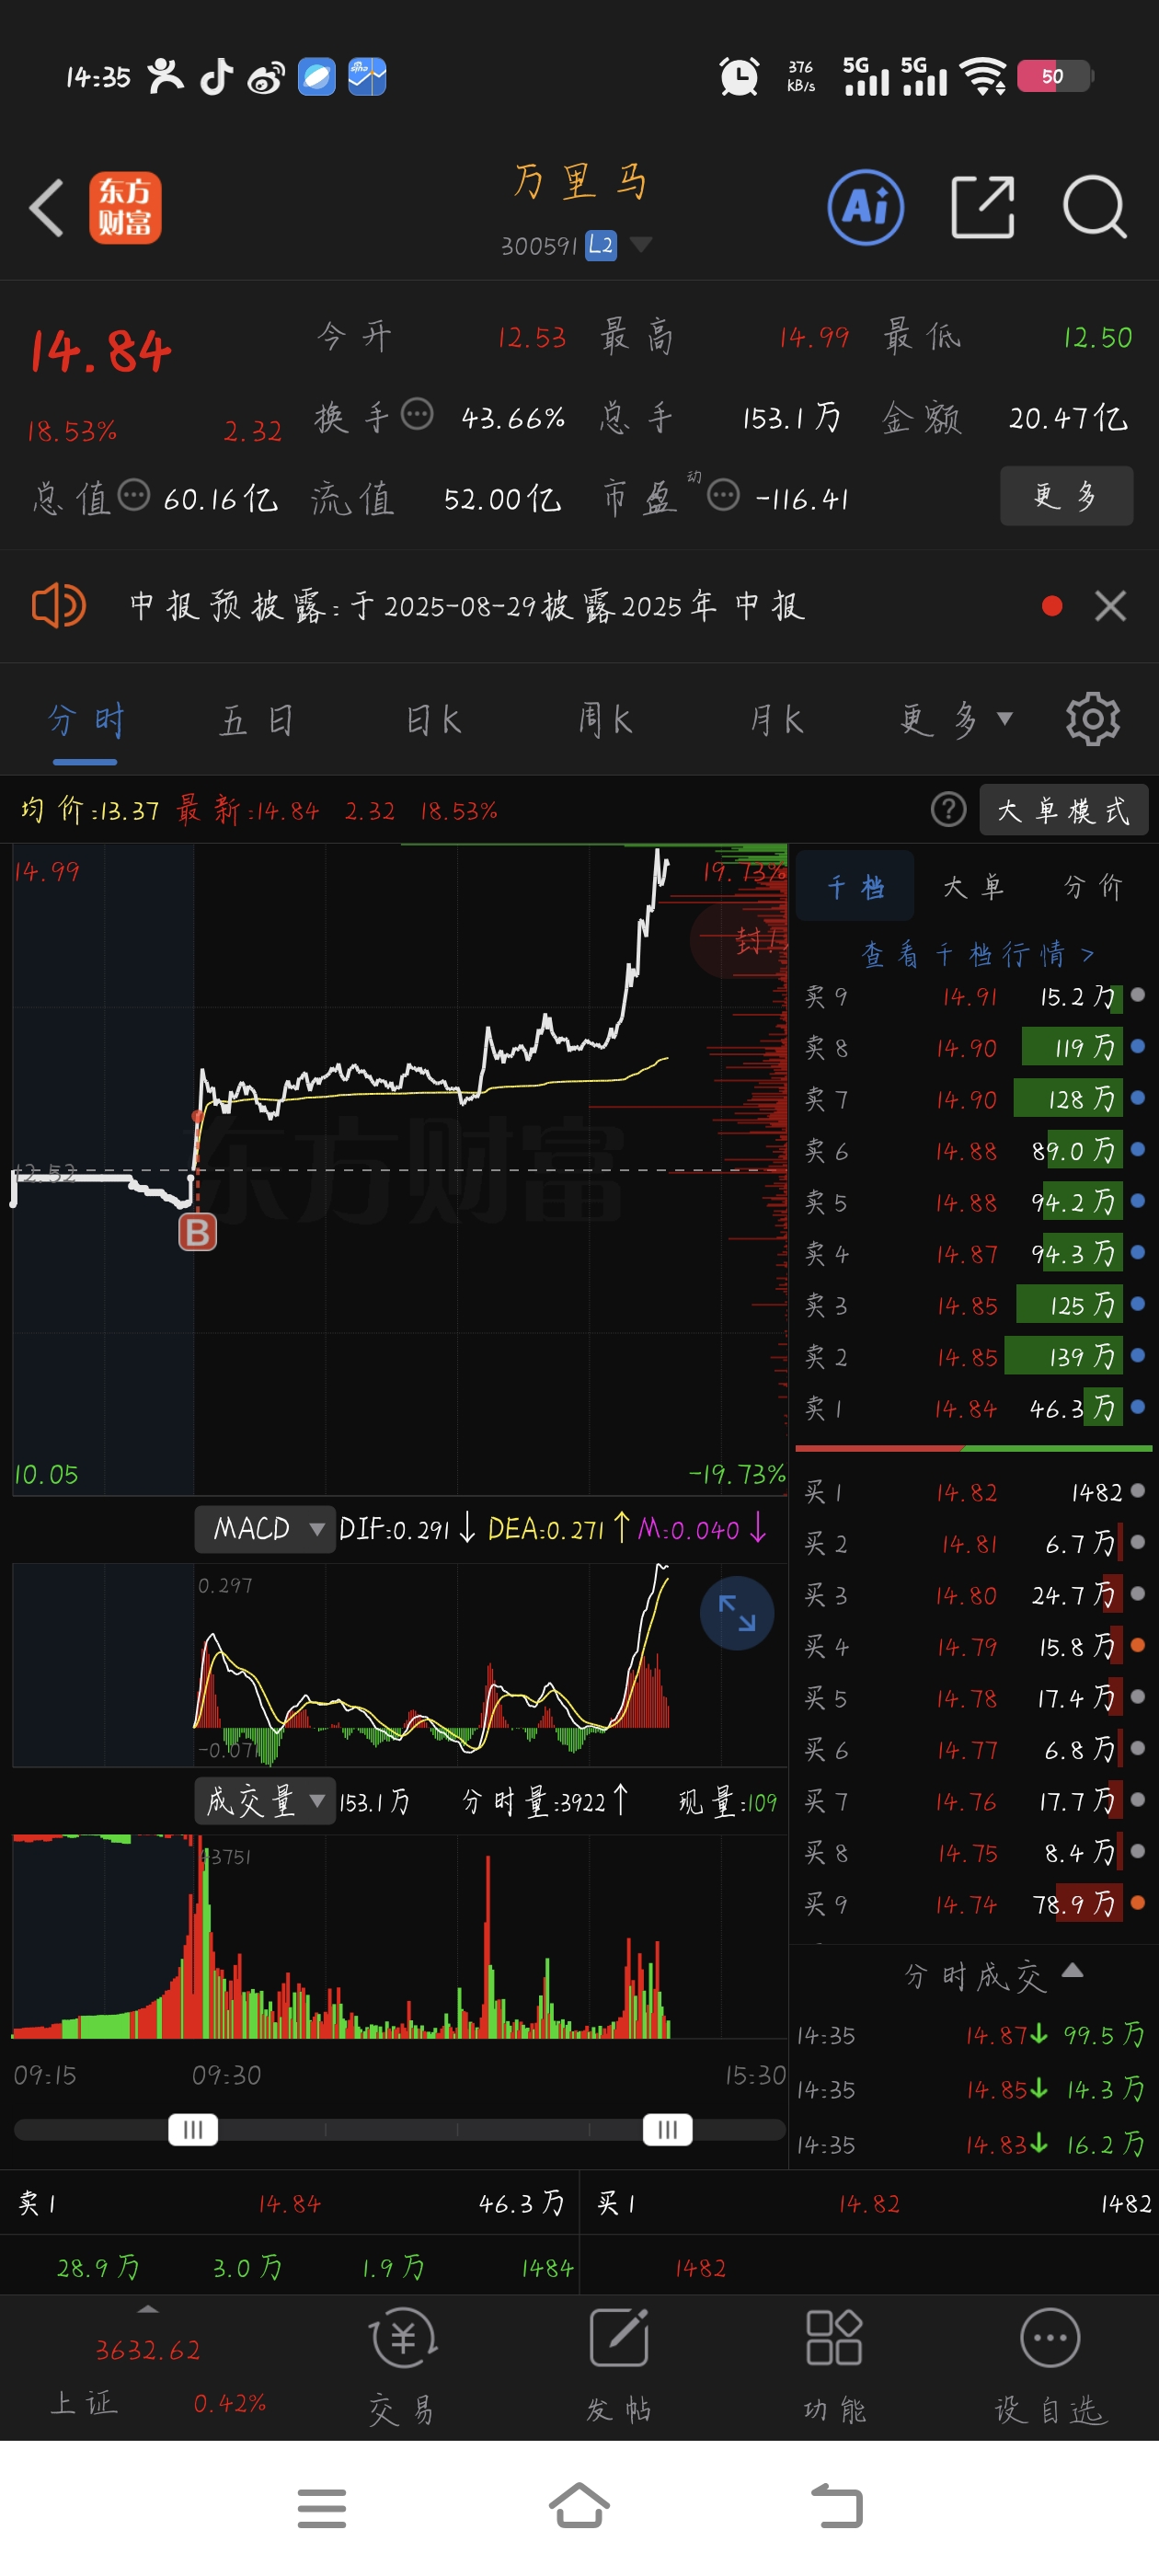Tap the 卖5 row with 94.2万

point(974,1202)
